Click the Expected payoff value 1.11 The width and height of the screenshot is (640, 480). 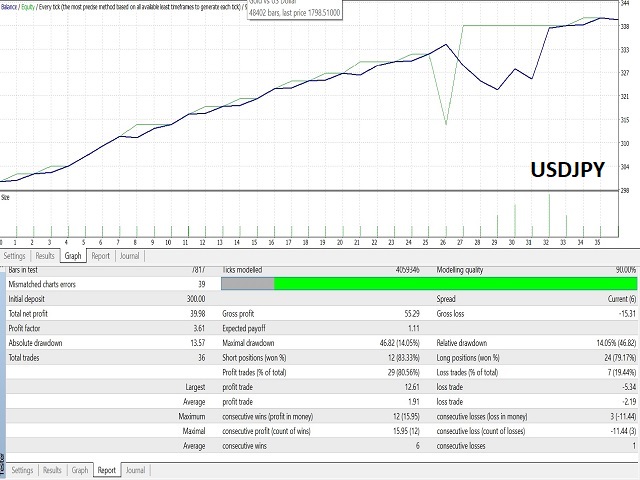tap(414, 328)
